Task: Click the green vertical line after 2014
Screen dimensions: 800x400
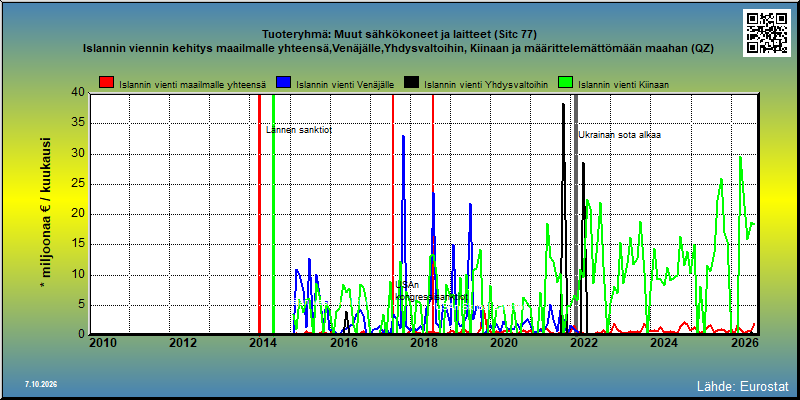Action: point(273,213)
